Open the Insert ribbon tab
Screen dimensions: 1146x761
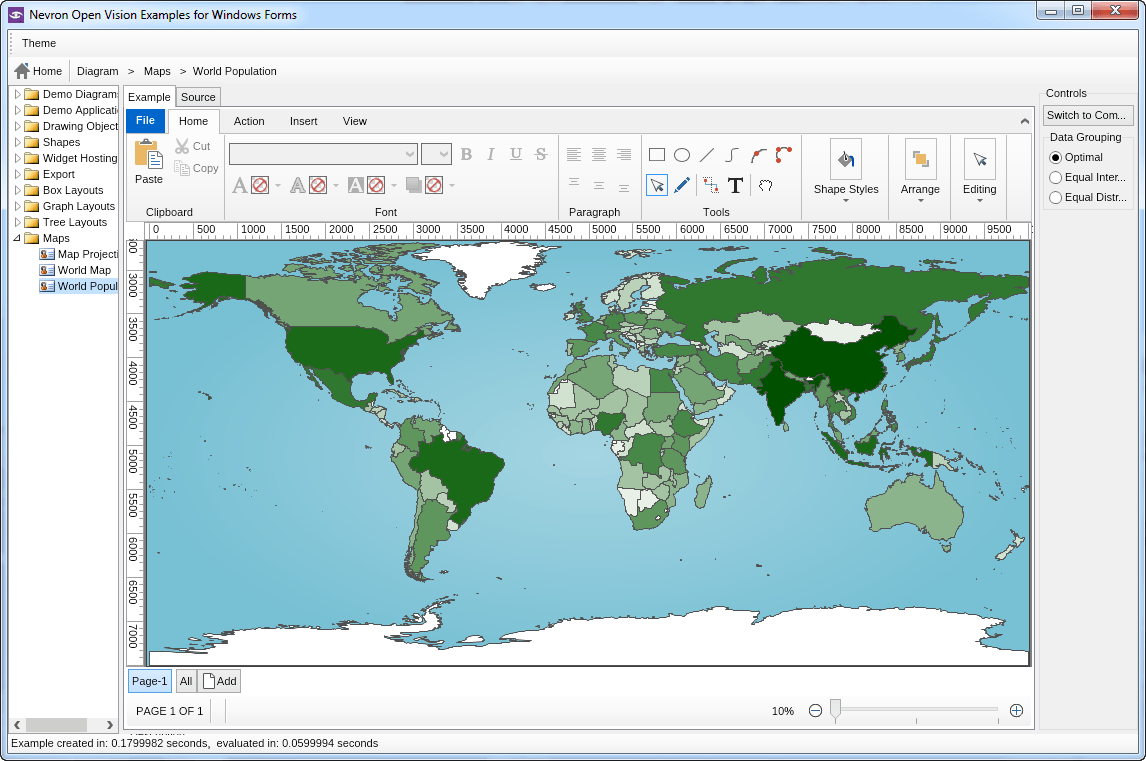pos(303,121)
